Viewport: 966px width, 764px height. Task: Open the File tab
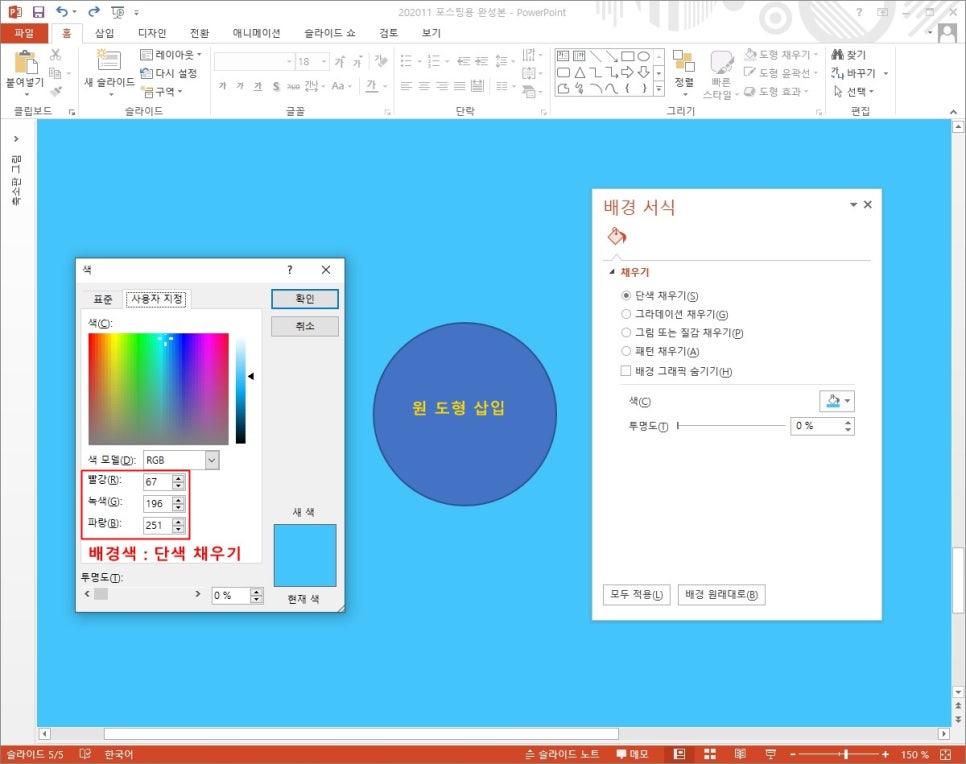tap(24, 33)
